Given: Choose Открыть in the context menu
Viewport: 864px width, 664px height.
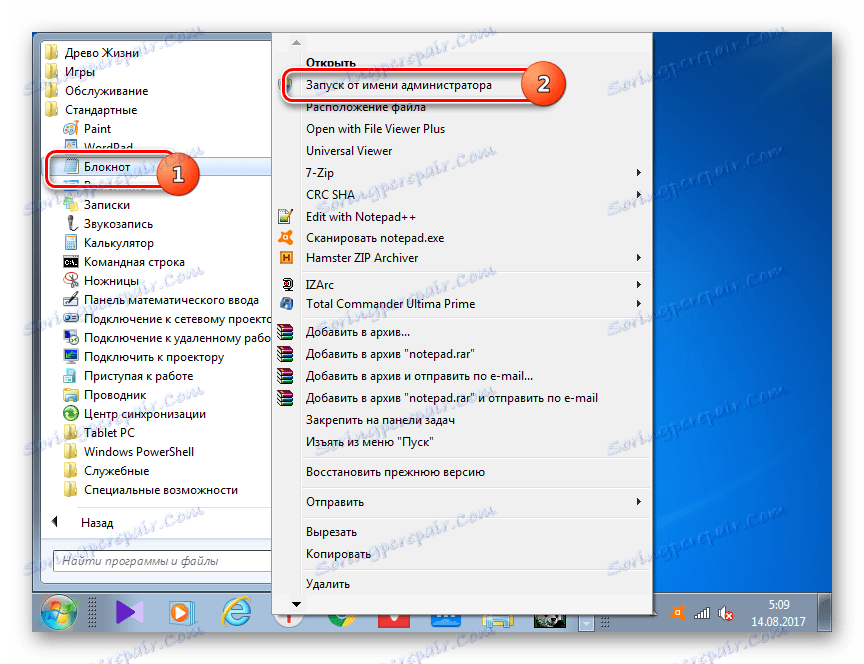Looking at the screenshot, I should point(331,63).
